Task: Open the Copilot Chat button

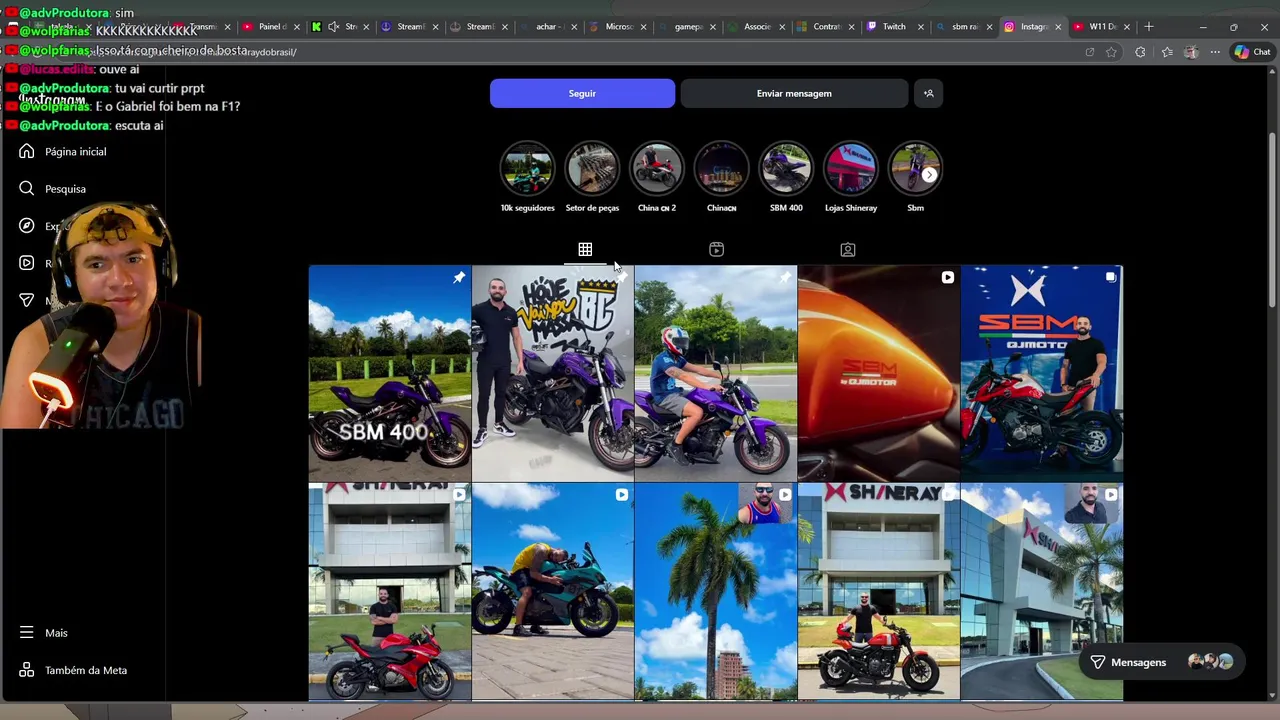Action: pos(1253,52)
